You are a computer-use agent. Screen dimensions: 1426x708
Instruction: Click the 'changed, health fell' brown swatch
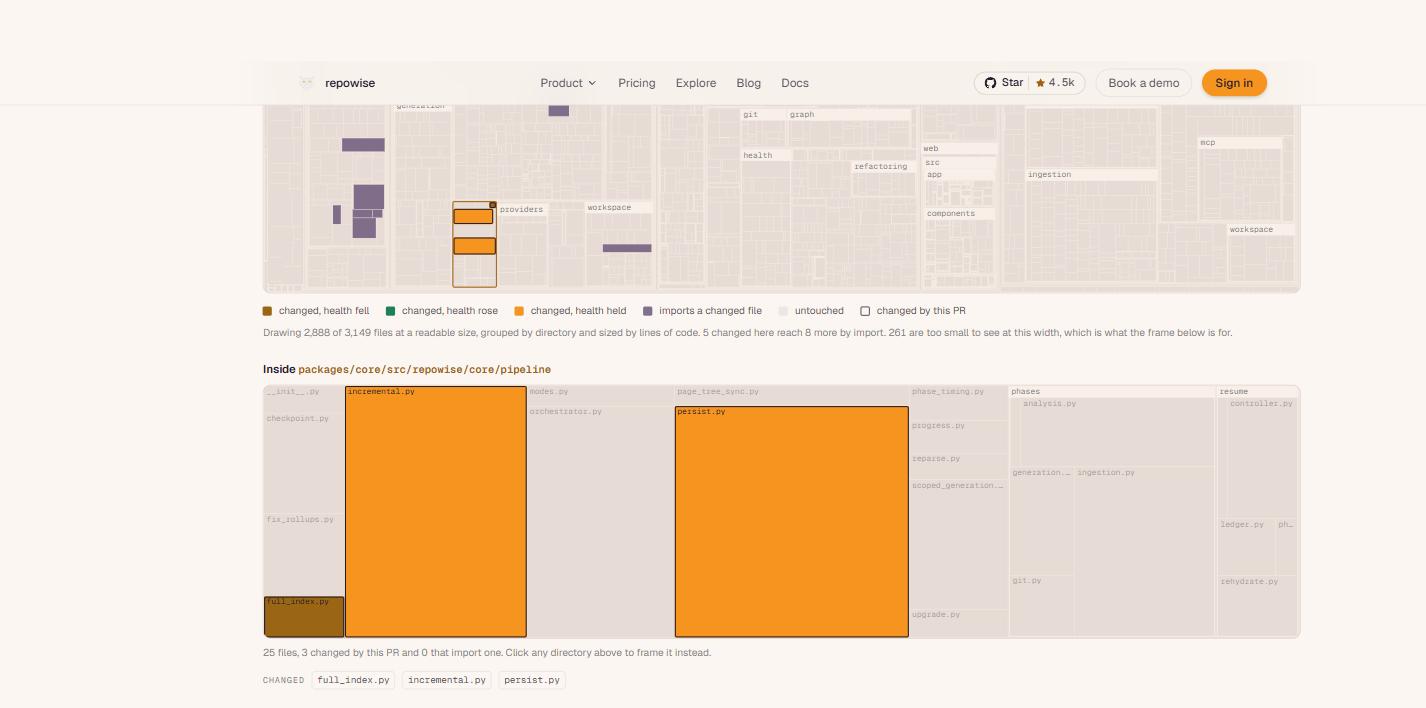(267, 311)
